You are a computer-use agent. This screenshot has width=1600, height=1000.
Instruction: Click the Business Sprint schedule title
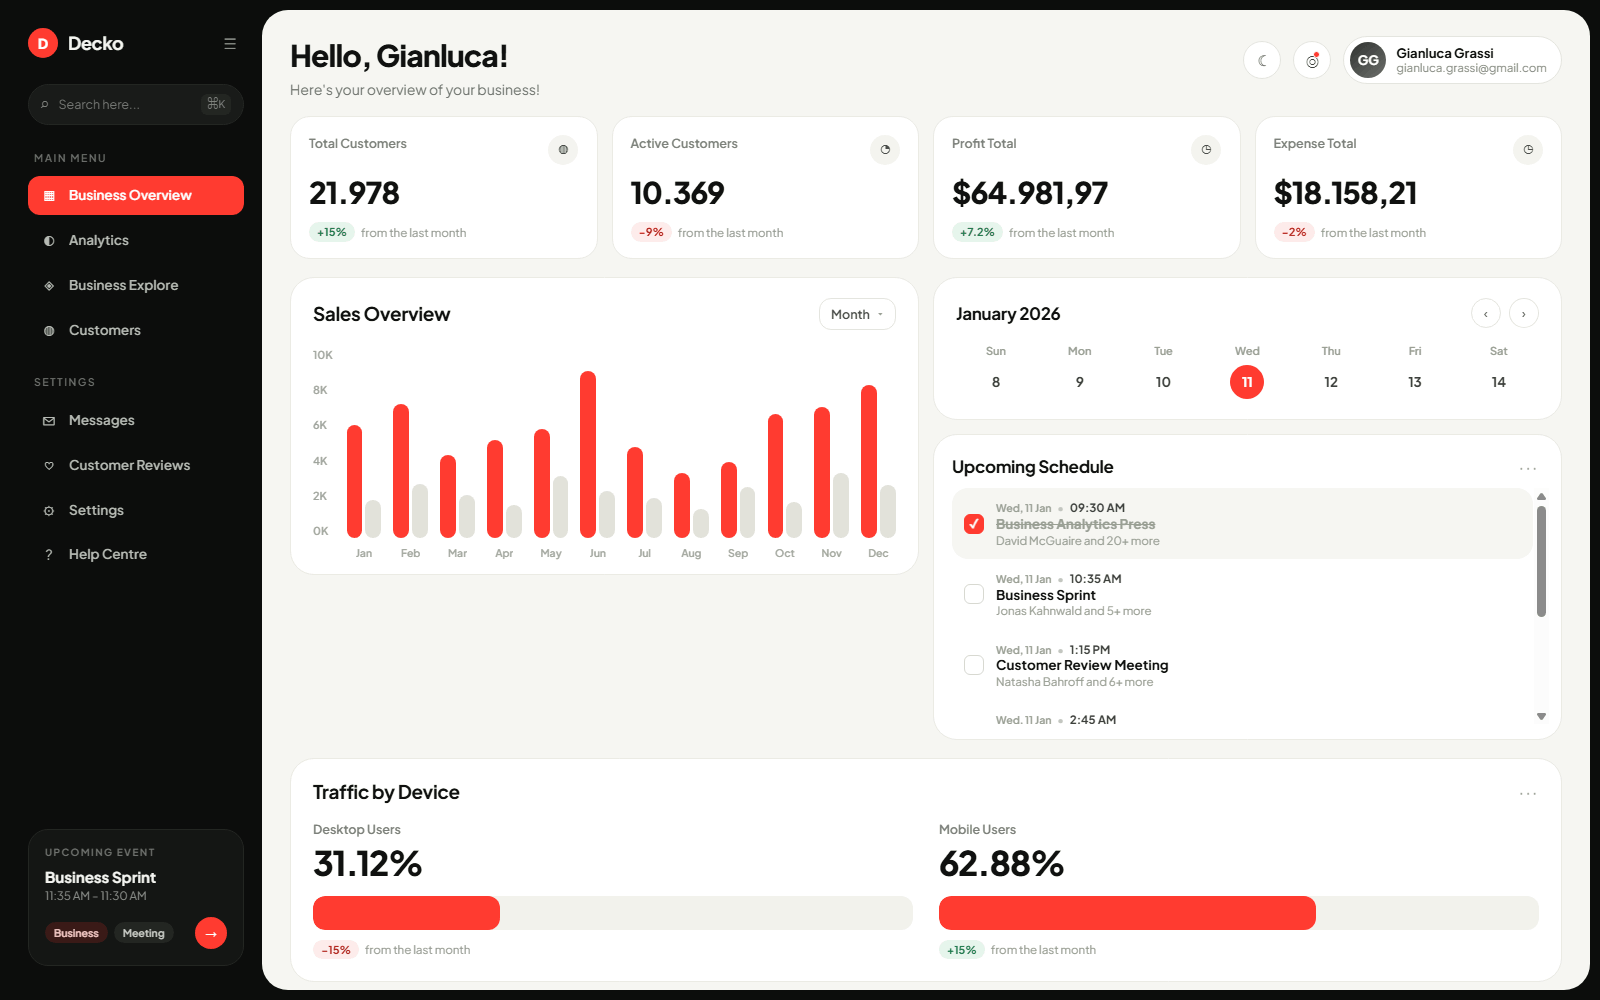(1046, 595)
